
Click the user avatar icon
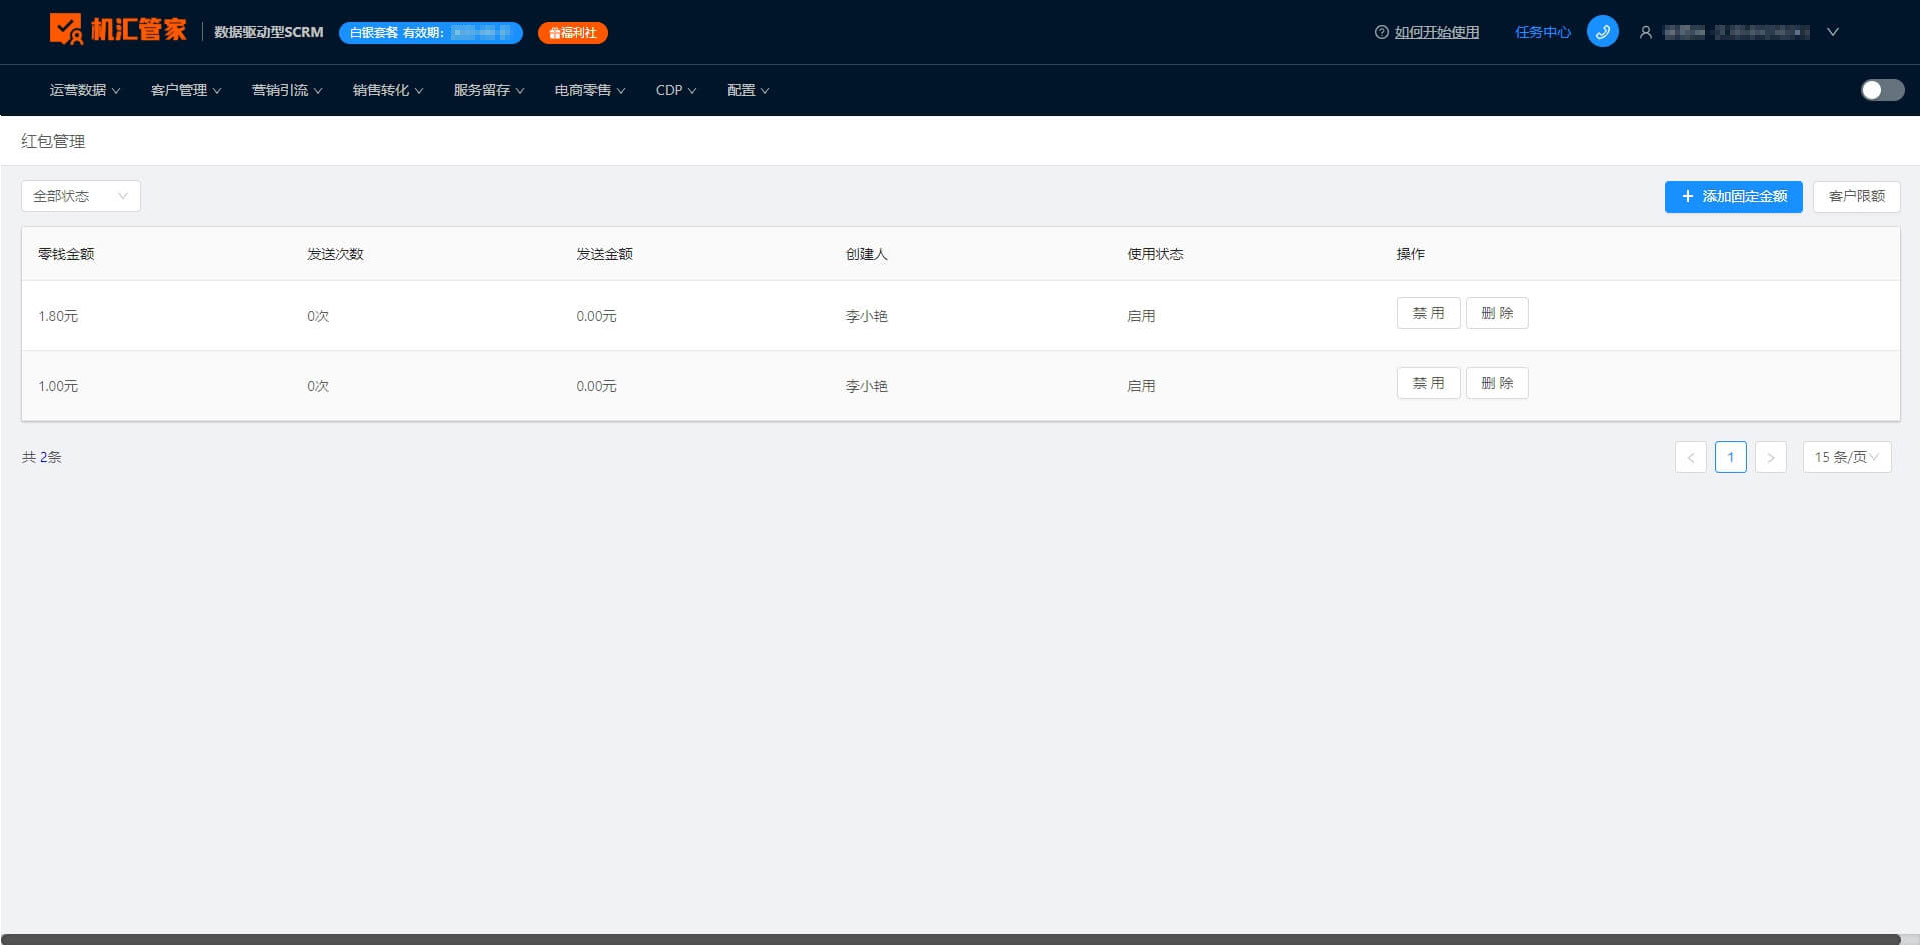[1645, 32]
